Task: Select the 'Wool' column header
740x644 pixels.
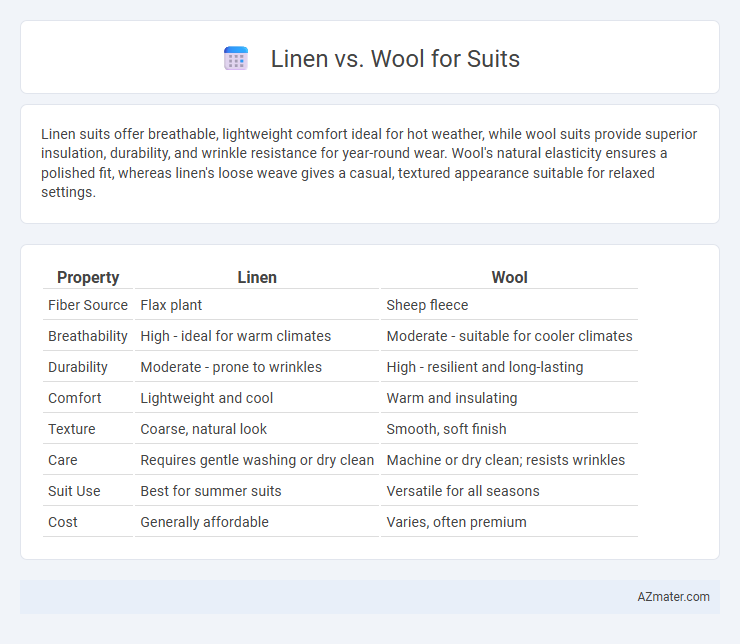Action: click(x=509, y=277)
